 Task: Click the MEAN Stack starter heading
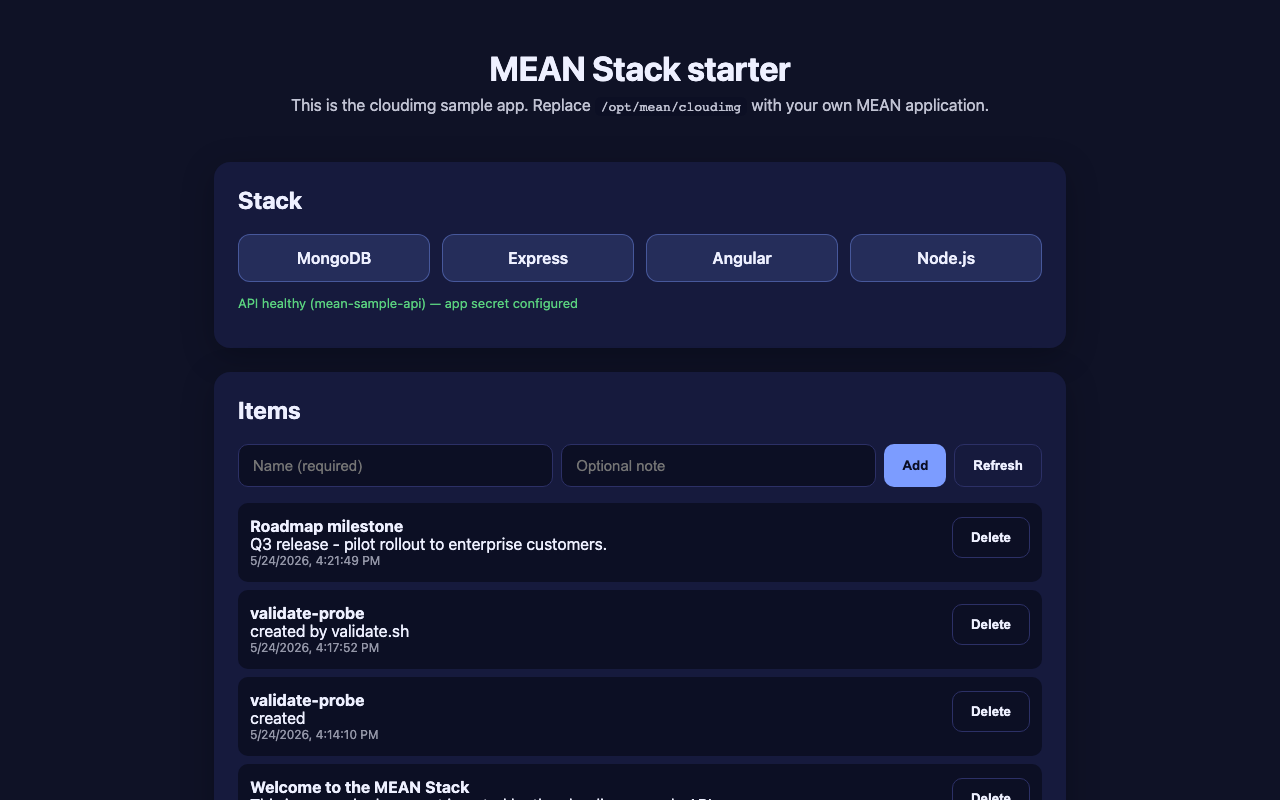pyautogui.click(x=640, y=69)
